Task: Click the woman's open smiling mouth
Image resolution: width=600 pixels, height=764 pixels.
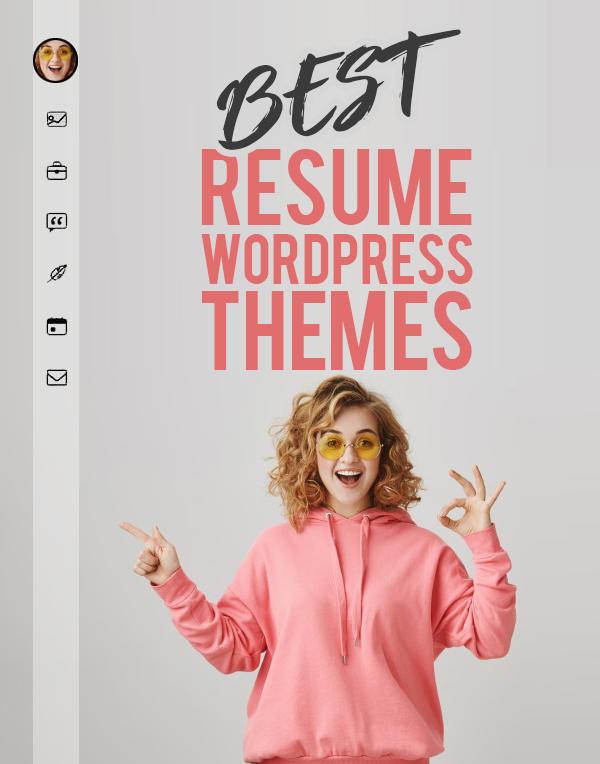Action: [x=348, y=477]
